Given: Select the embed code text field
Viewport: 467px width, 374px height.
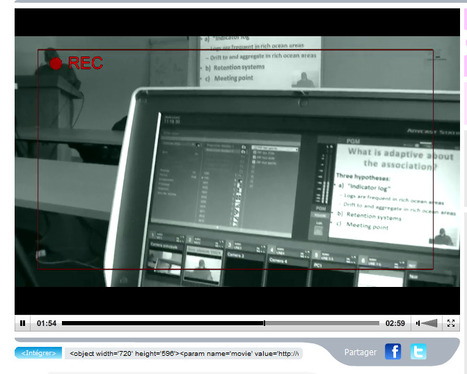Looking at the screenshot, I should [184, 354].
